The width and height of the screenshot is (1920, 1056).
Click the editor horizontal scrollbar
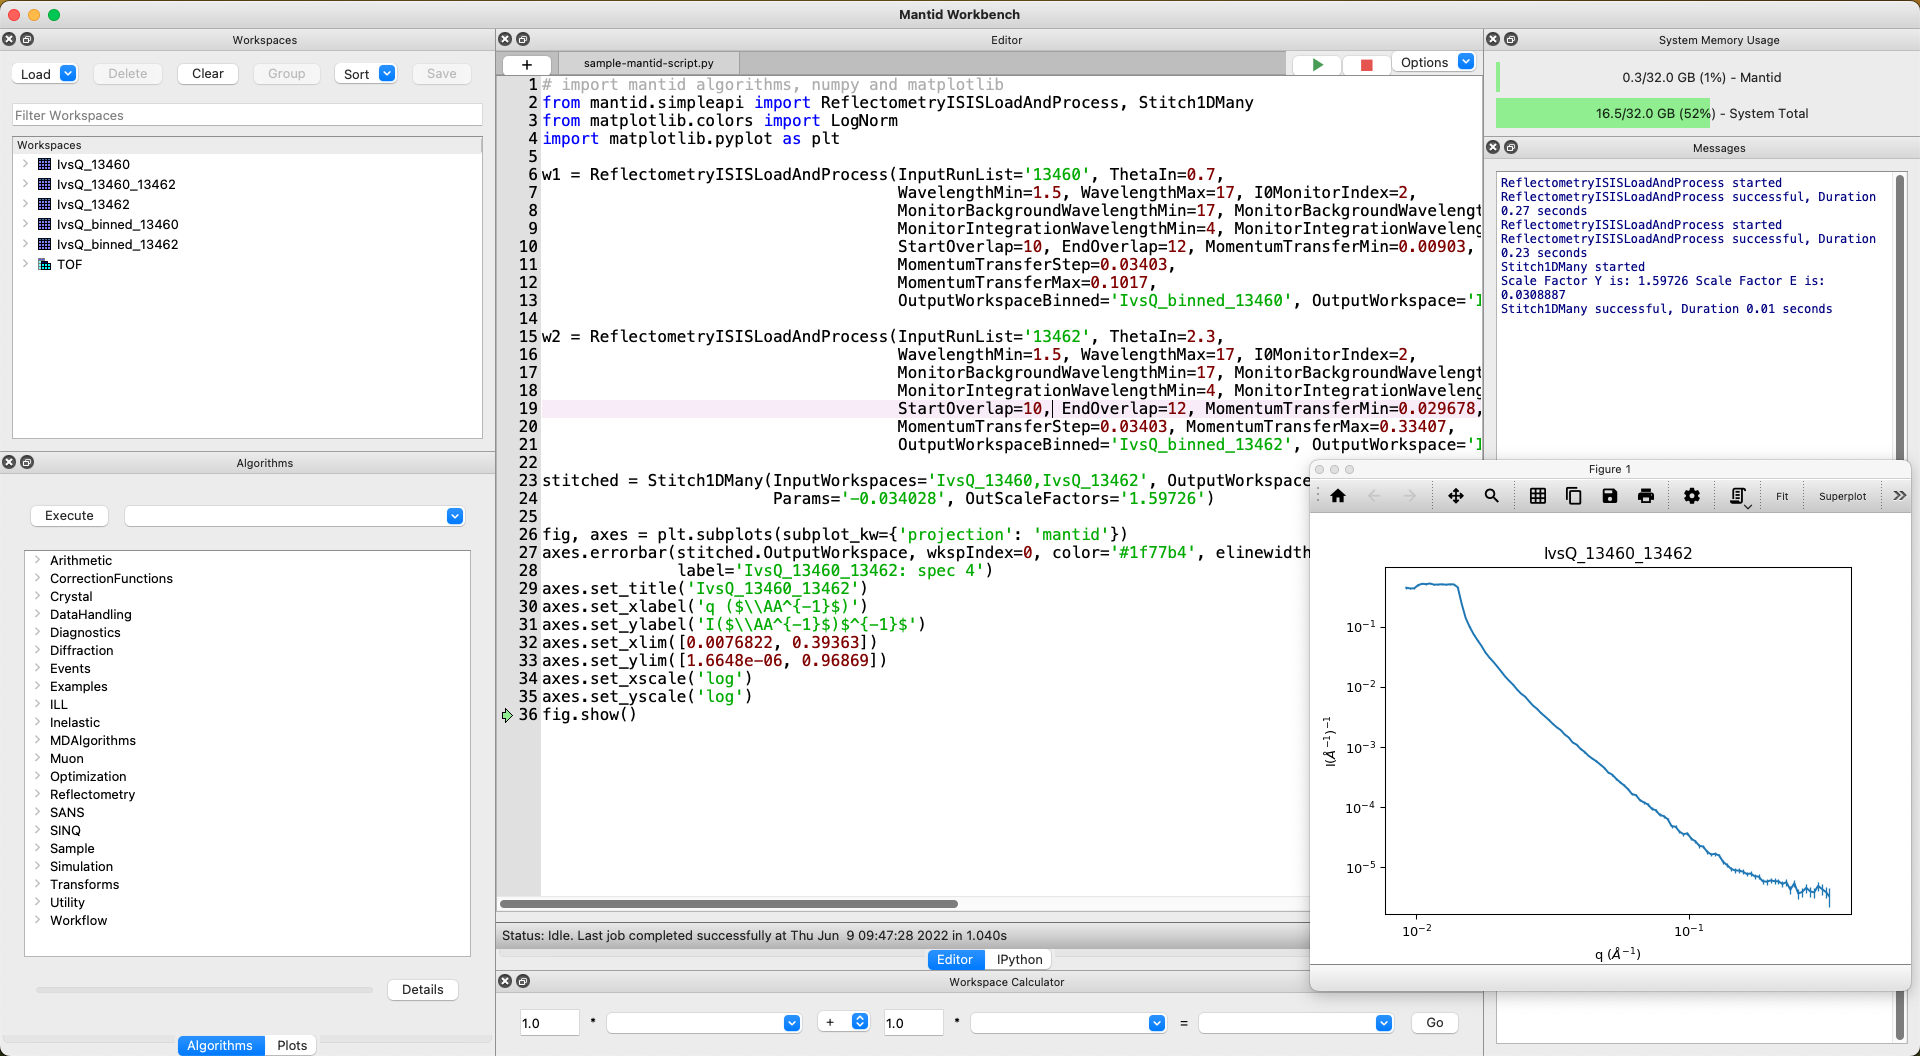coord(729,904)
